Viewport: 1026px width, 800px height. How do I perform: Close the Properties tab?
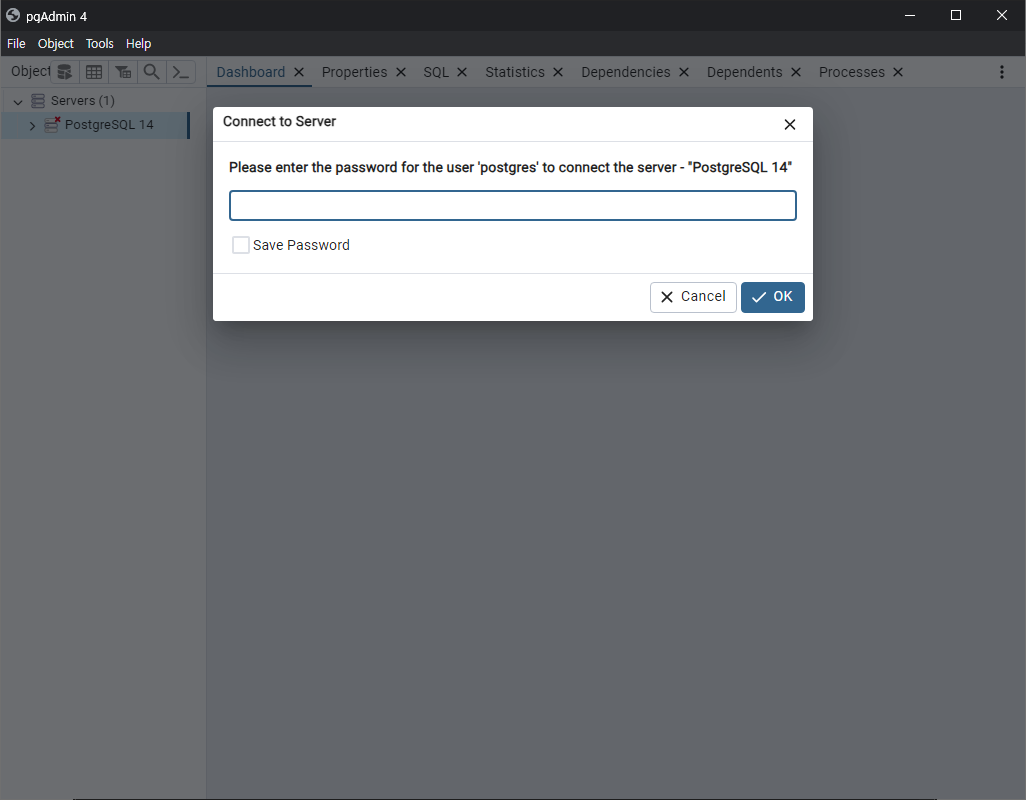pos(401,72)
